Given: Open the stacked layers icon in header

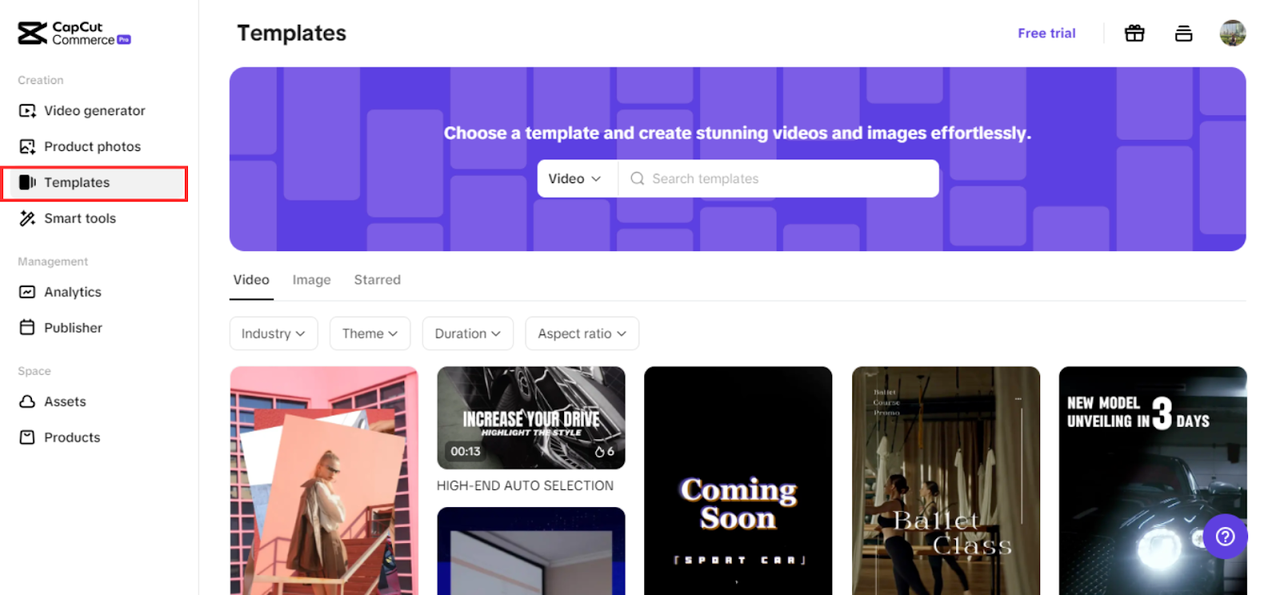Looking at the screenshot, I should (x=1183, y=33).
